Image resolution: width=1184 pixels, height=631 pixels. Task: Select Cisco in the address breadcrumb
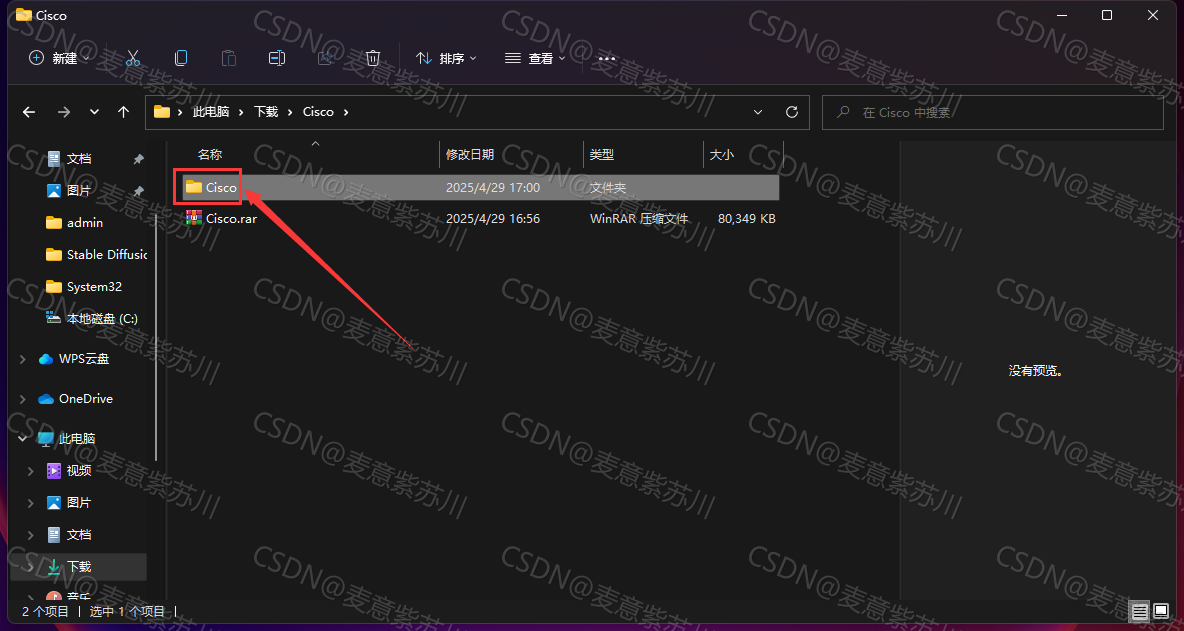318,112
